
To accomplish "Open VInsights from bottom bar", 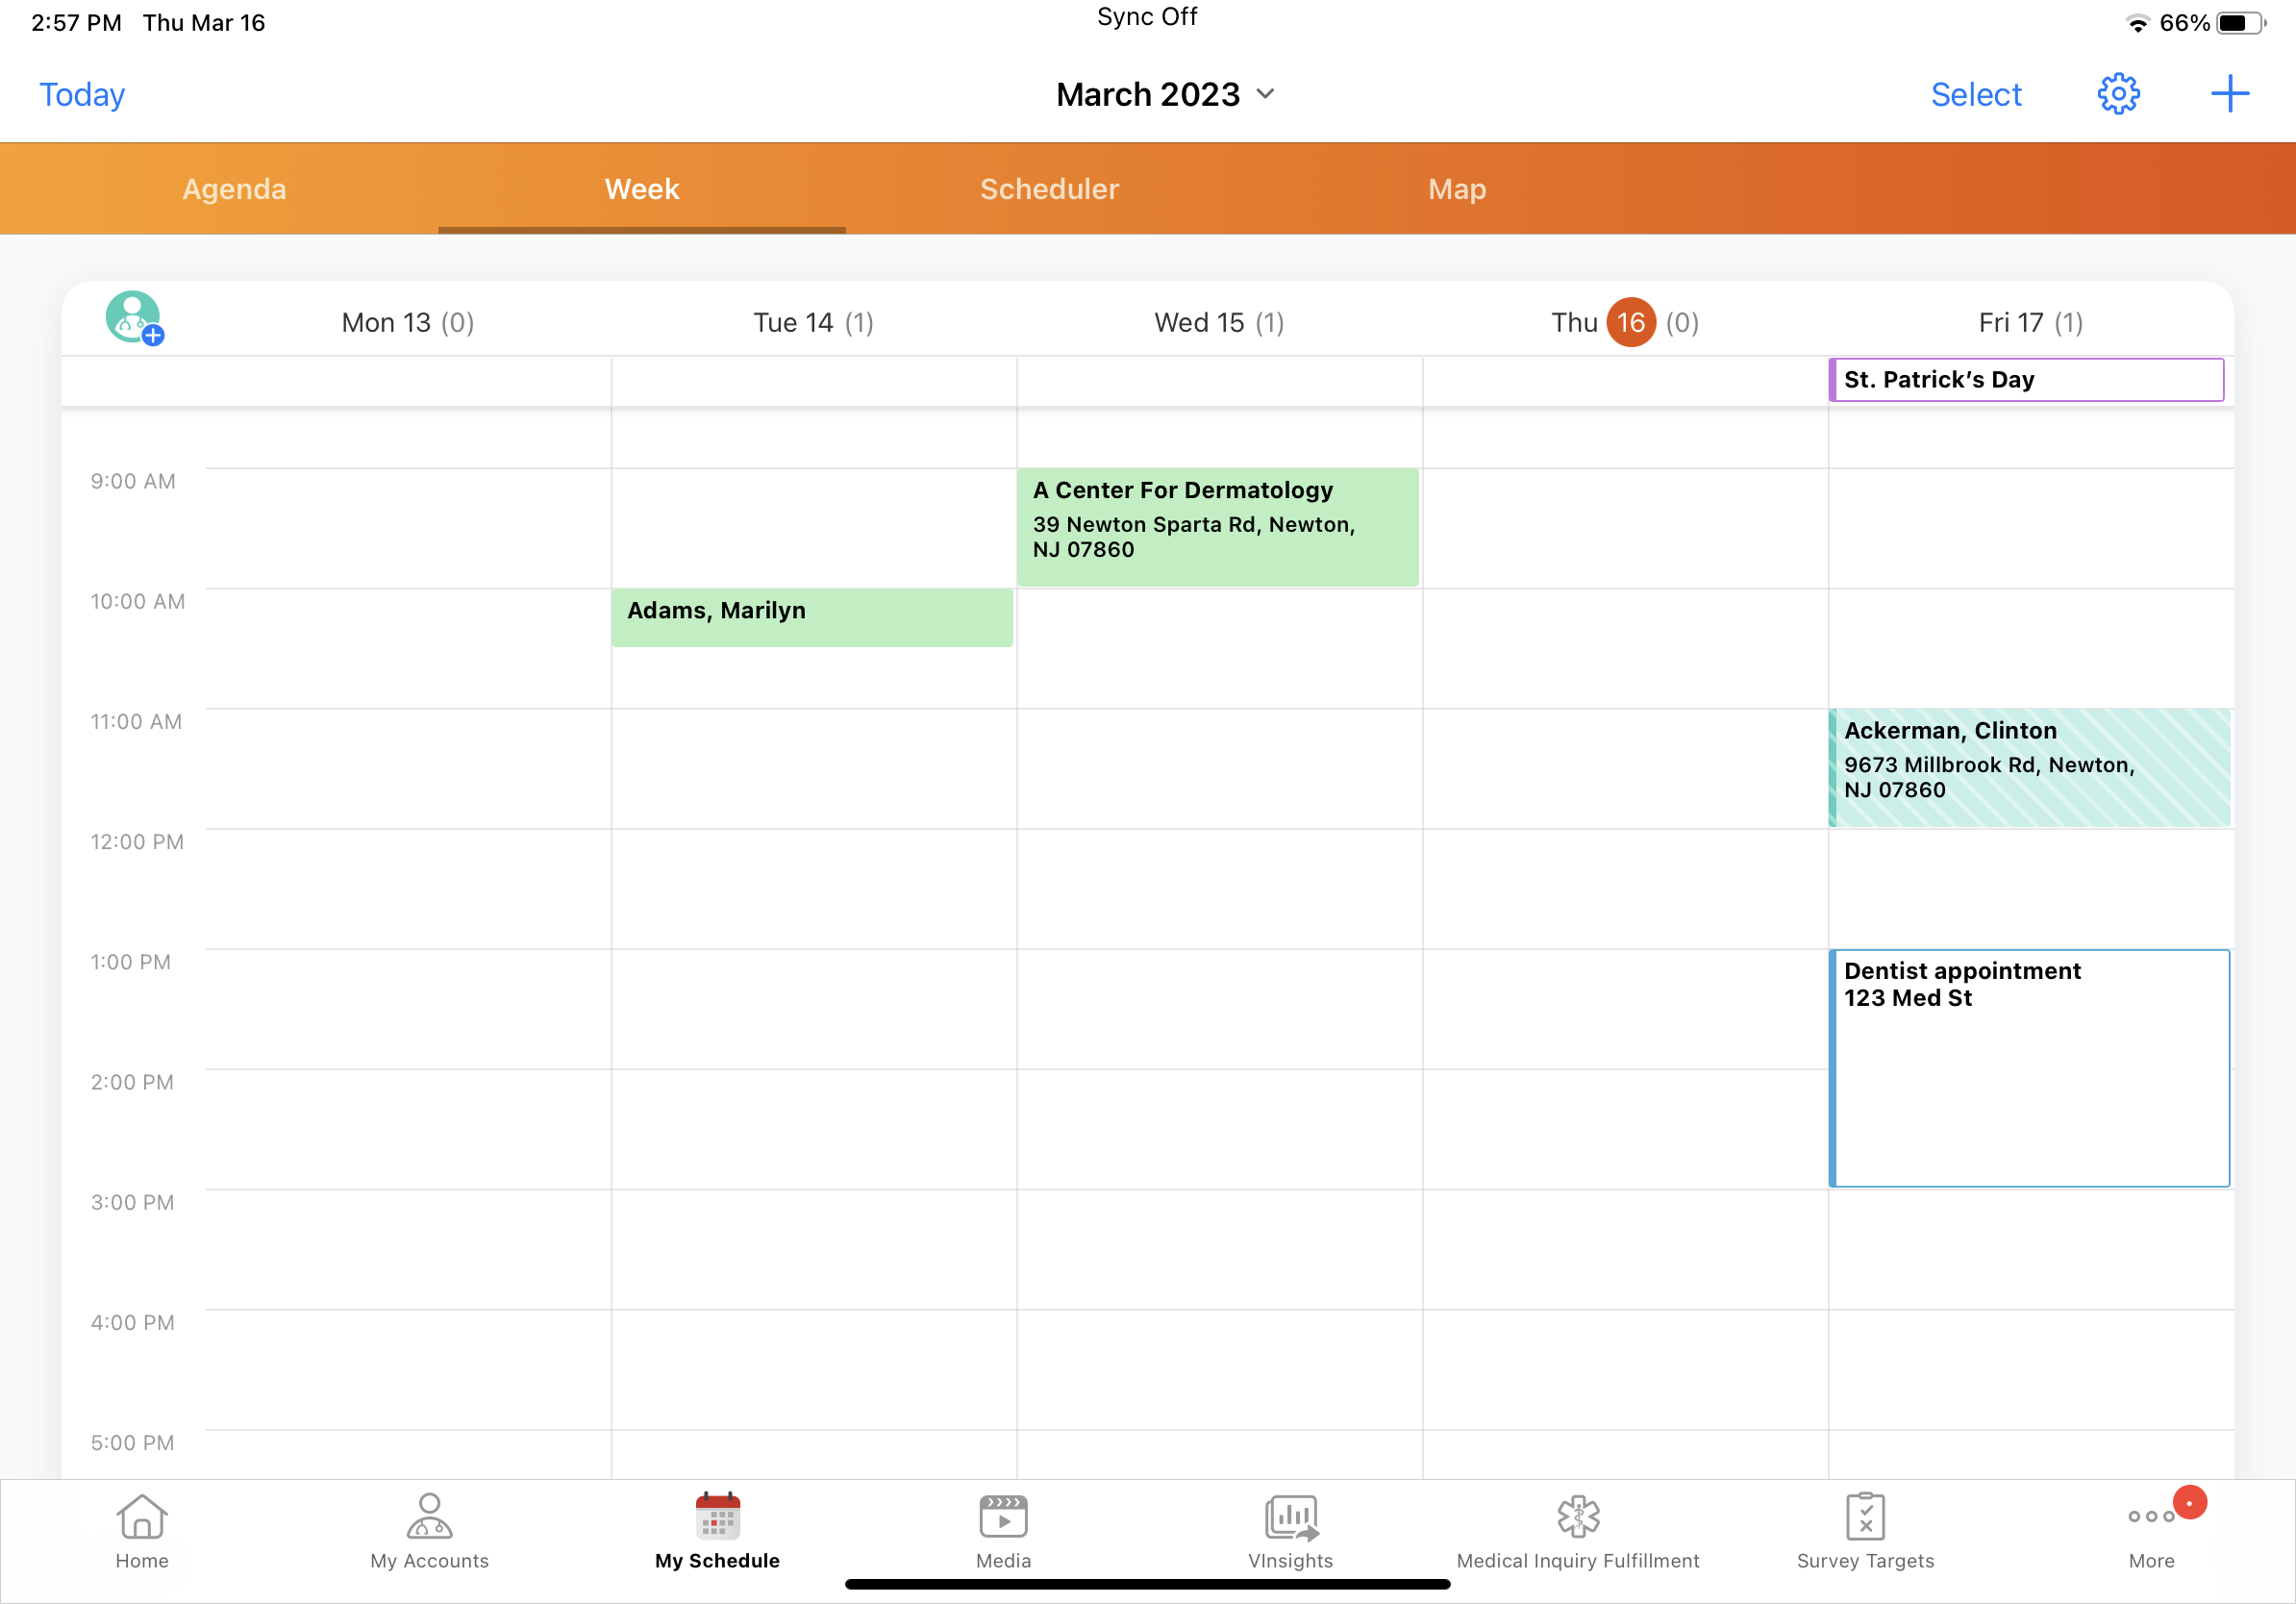I will (1290, 1530).
